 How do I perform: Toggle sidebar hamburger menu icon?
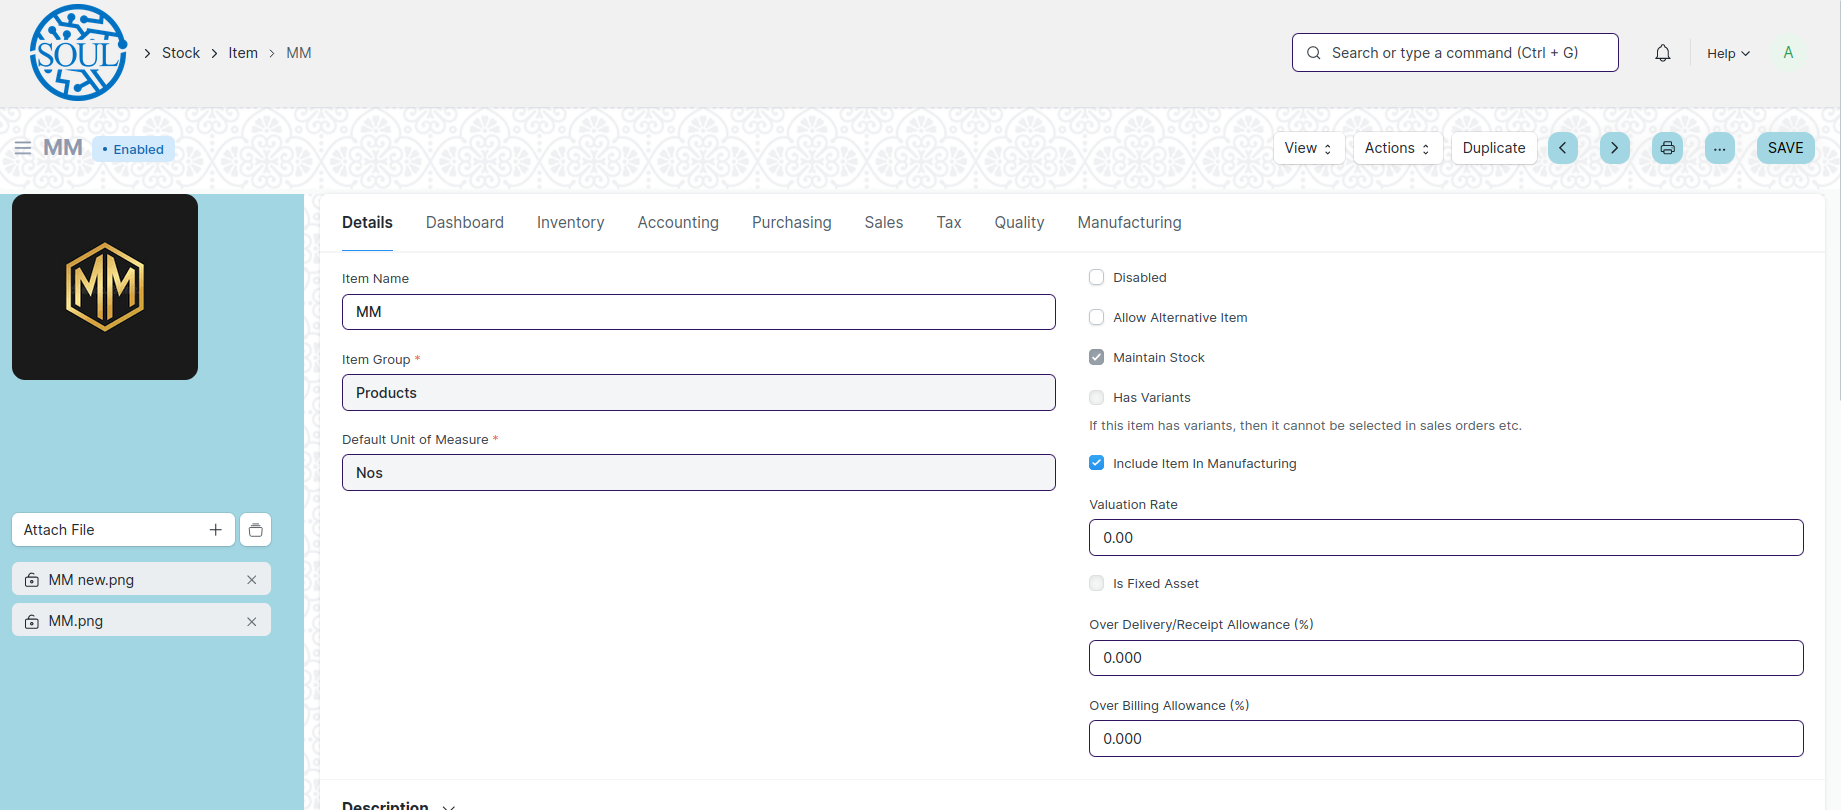(x=22, y=148)
